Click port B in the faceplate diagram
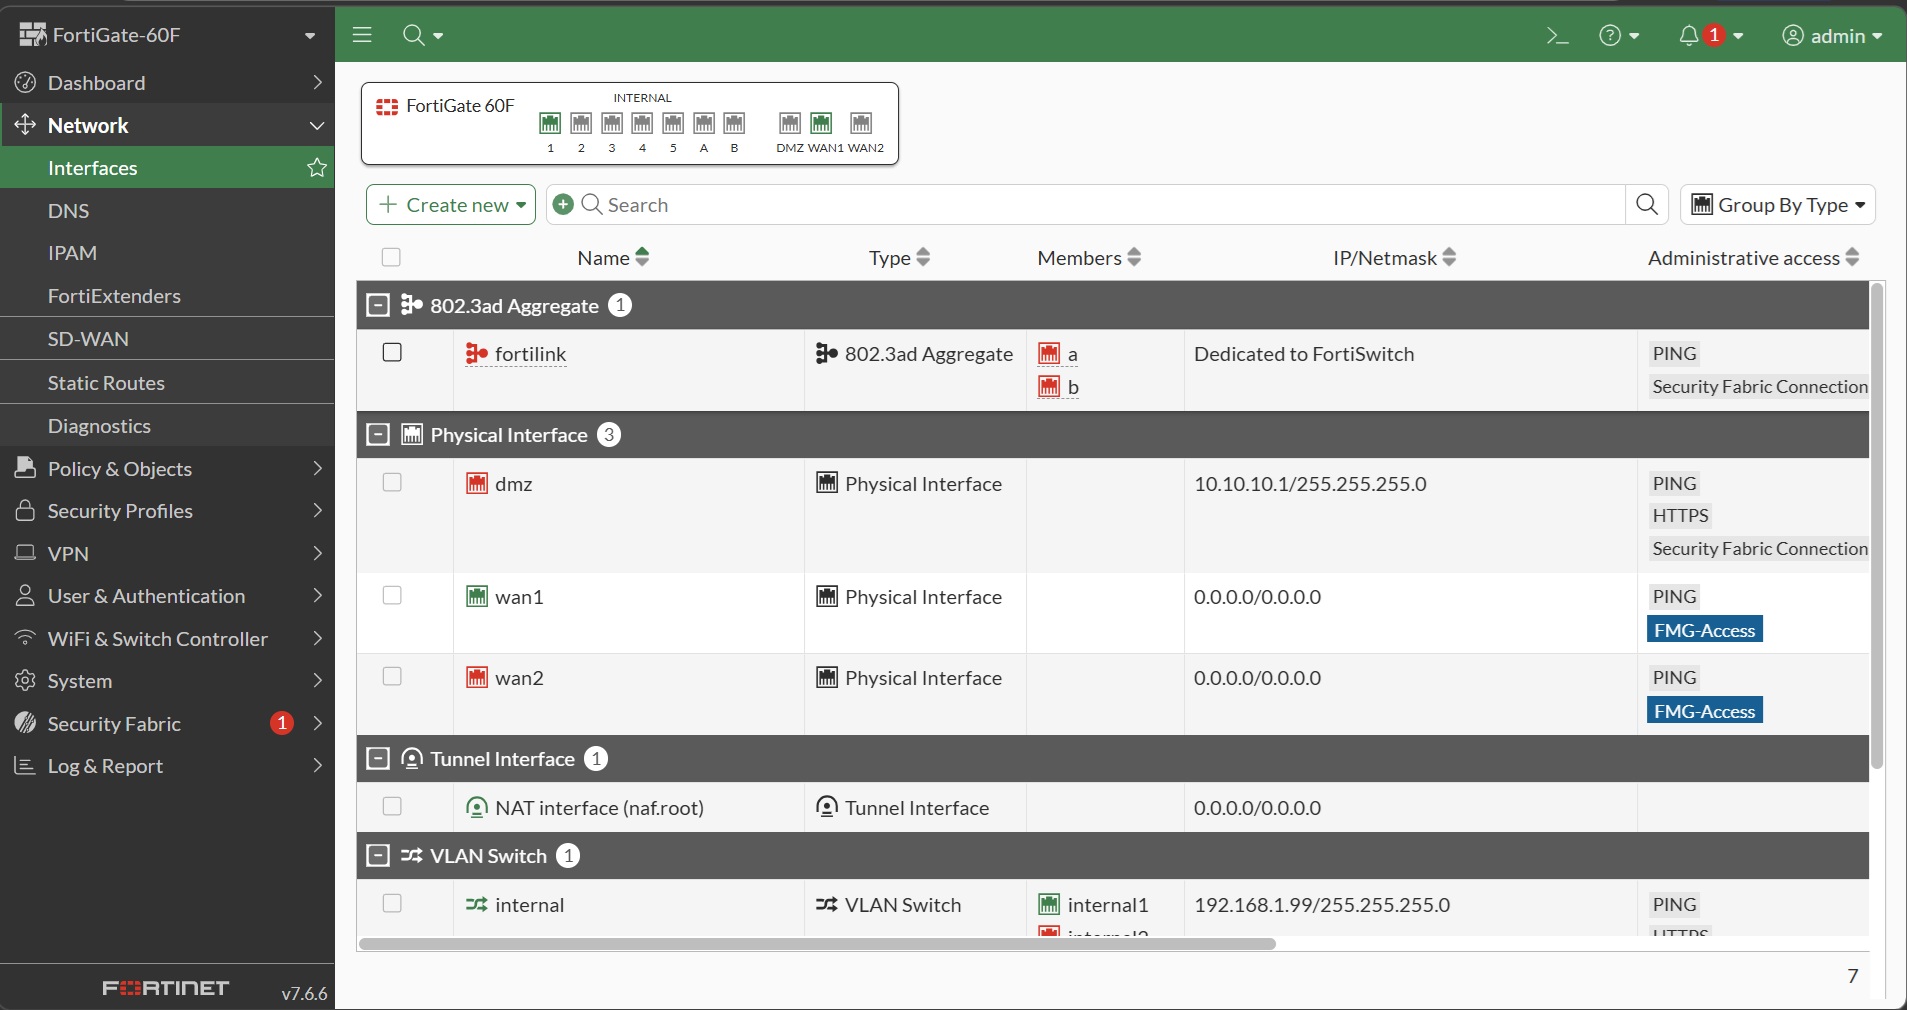This screenshot has width=1907, height=1010. [734, 123]
